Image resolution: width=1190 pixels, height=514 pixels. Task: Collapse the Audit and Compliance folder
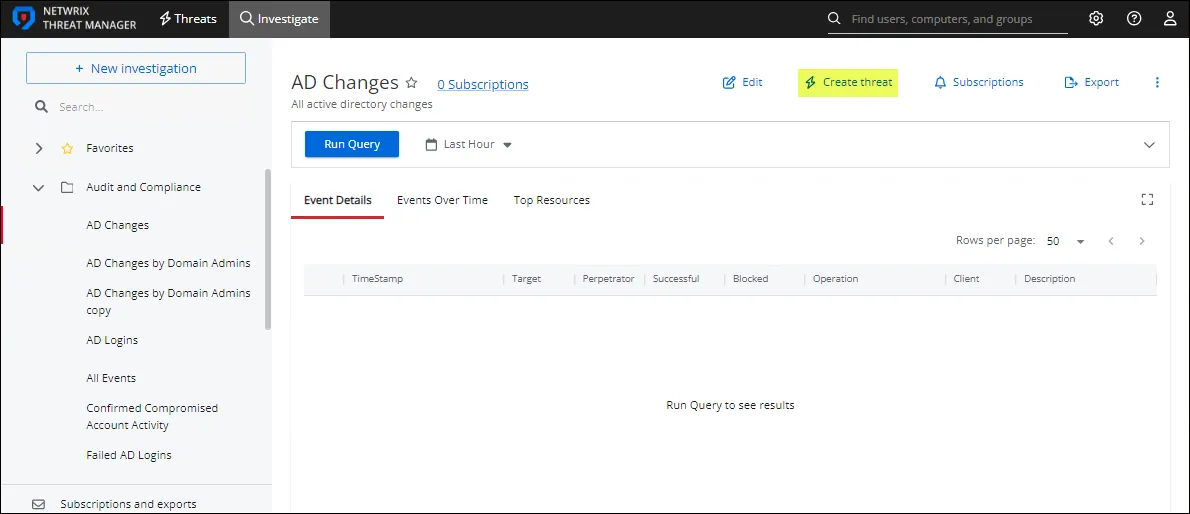(x=39, y=187)
